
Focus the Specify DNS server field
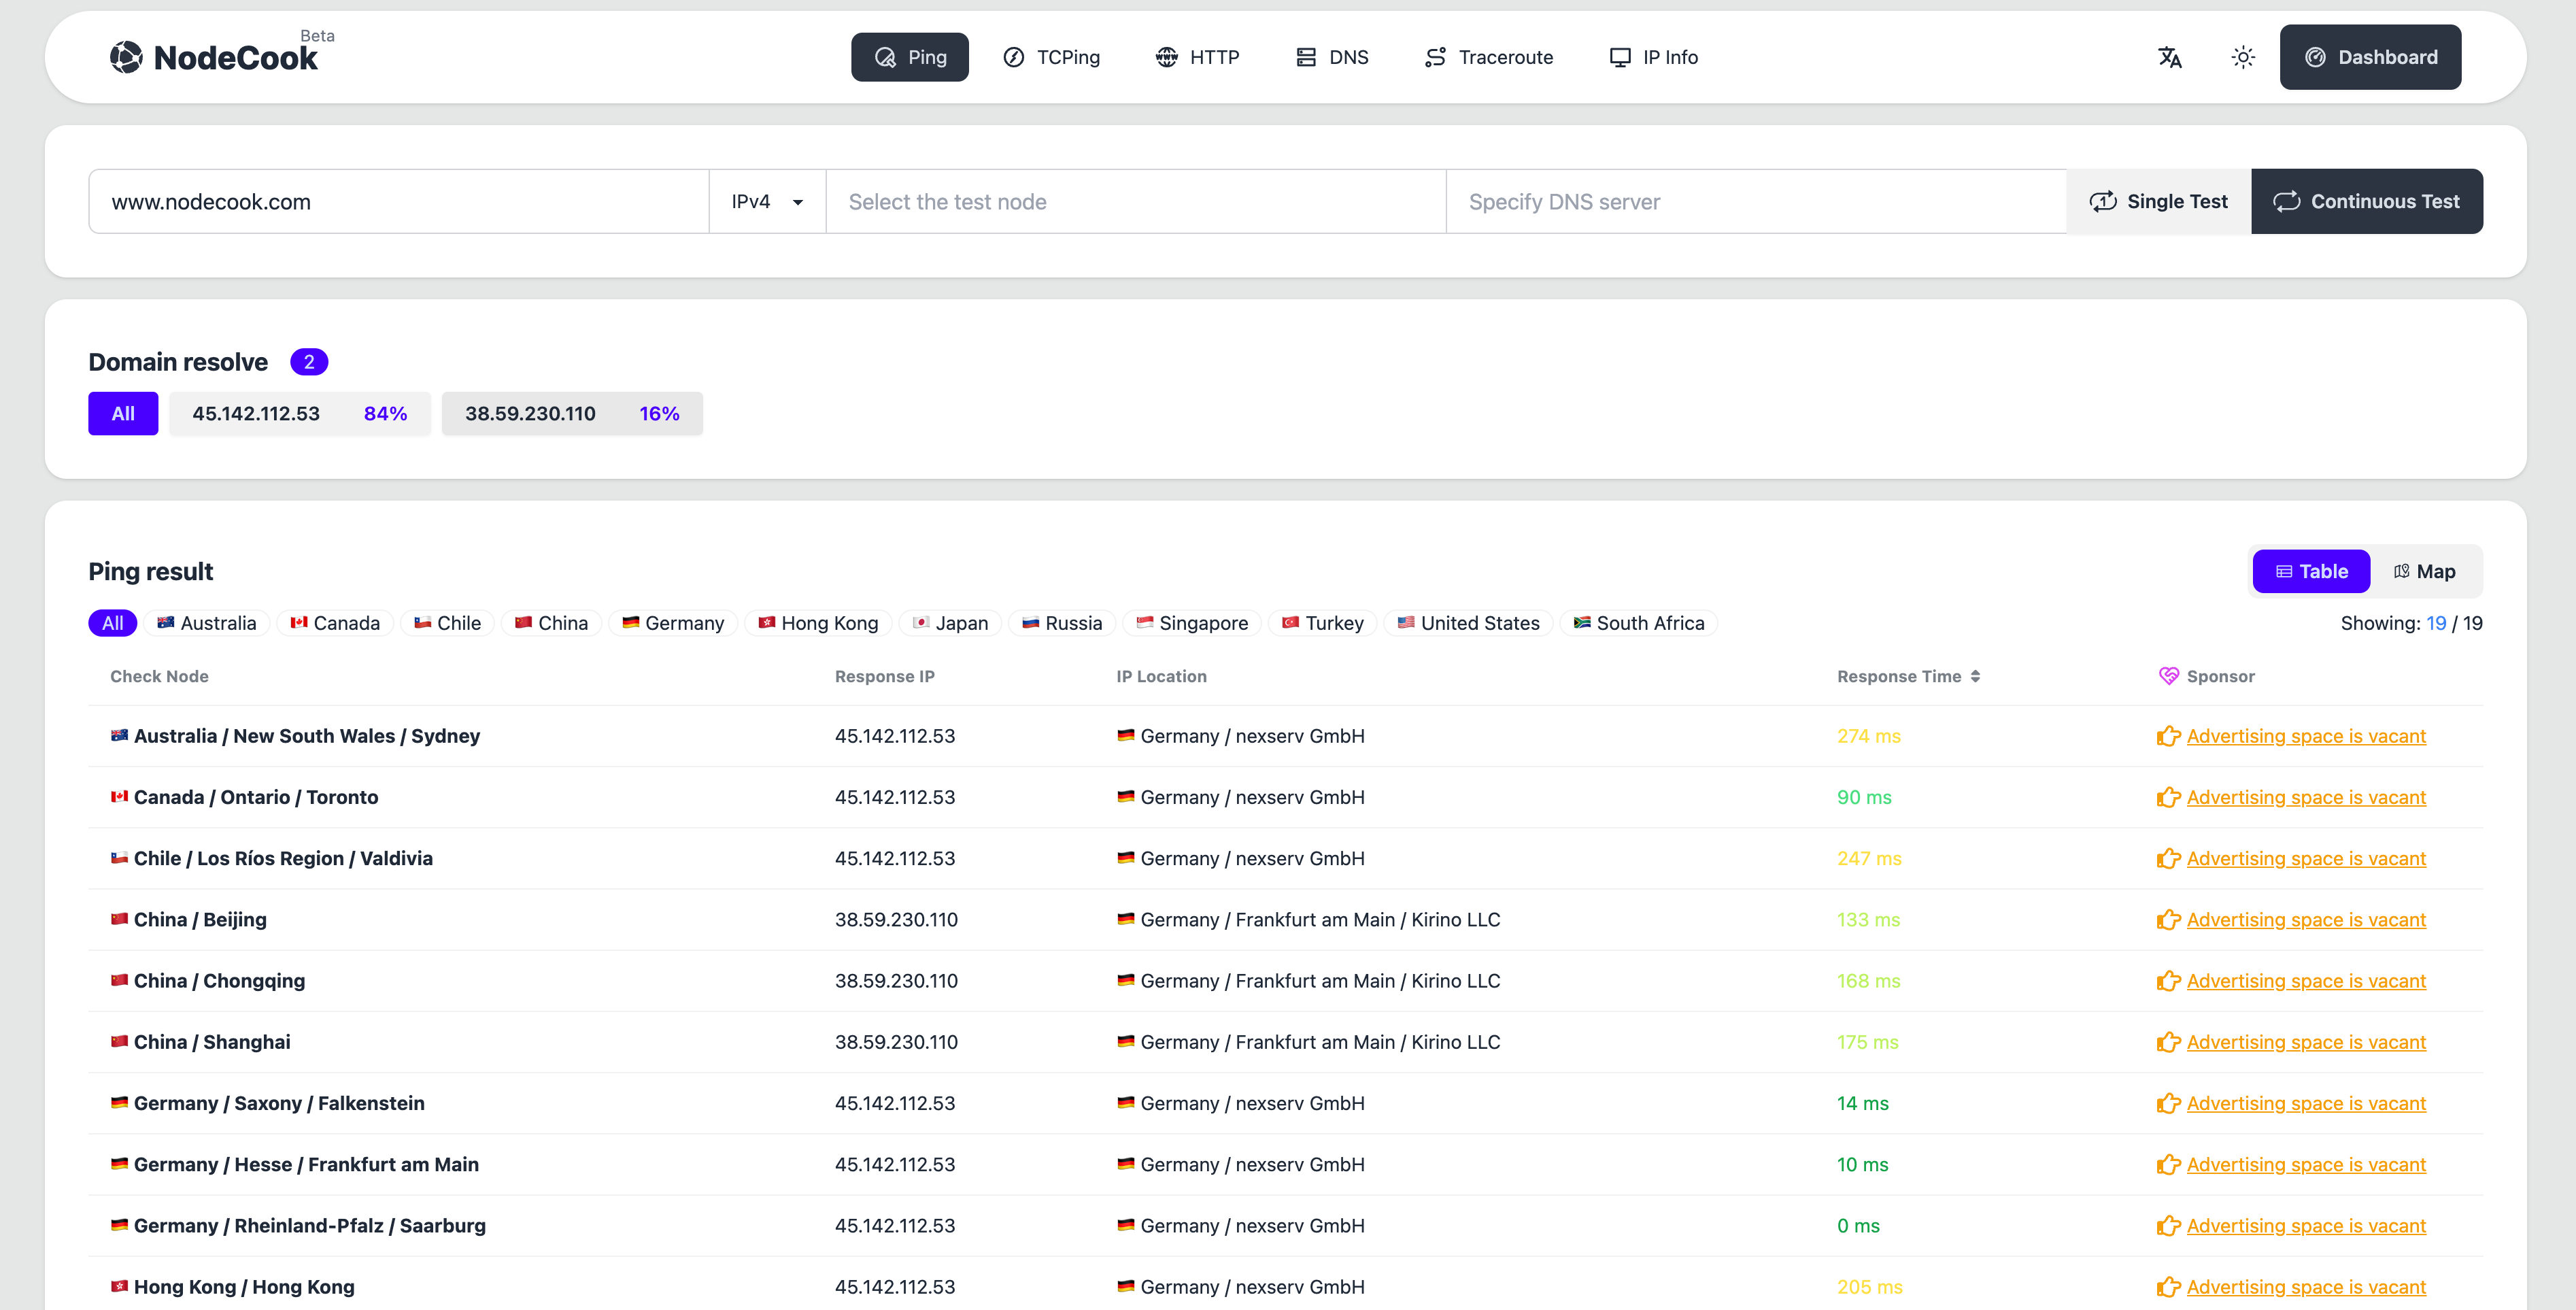(x=1756, y=201)
